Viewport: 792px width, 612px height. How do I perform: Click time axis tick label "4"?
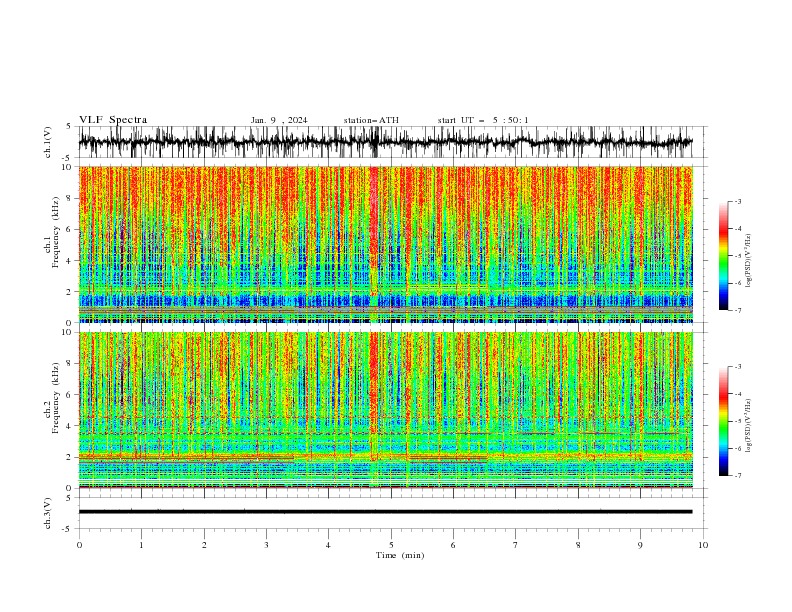pos(328,545)
